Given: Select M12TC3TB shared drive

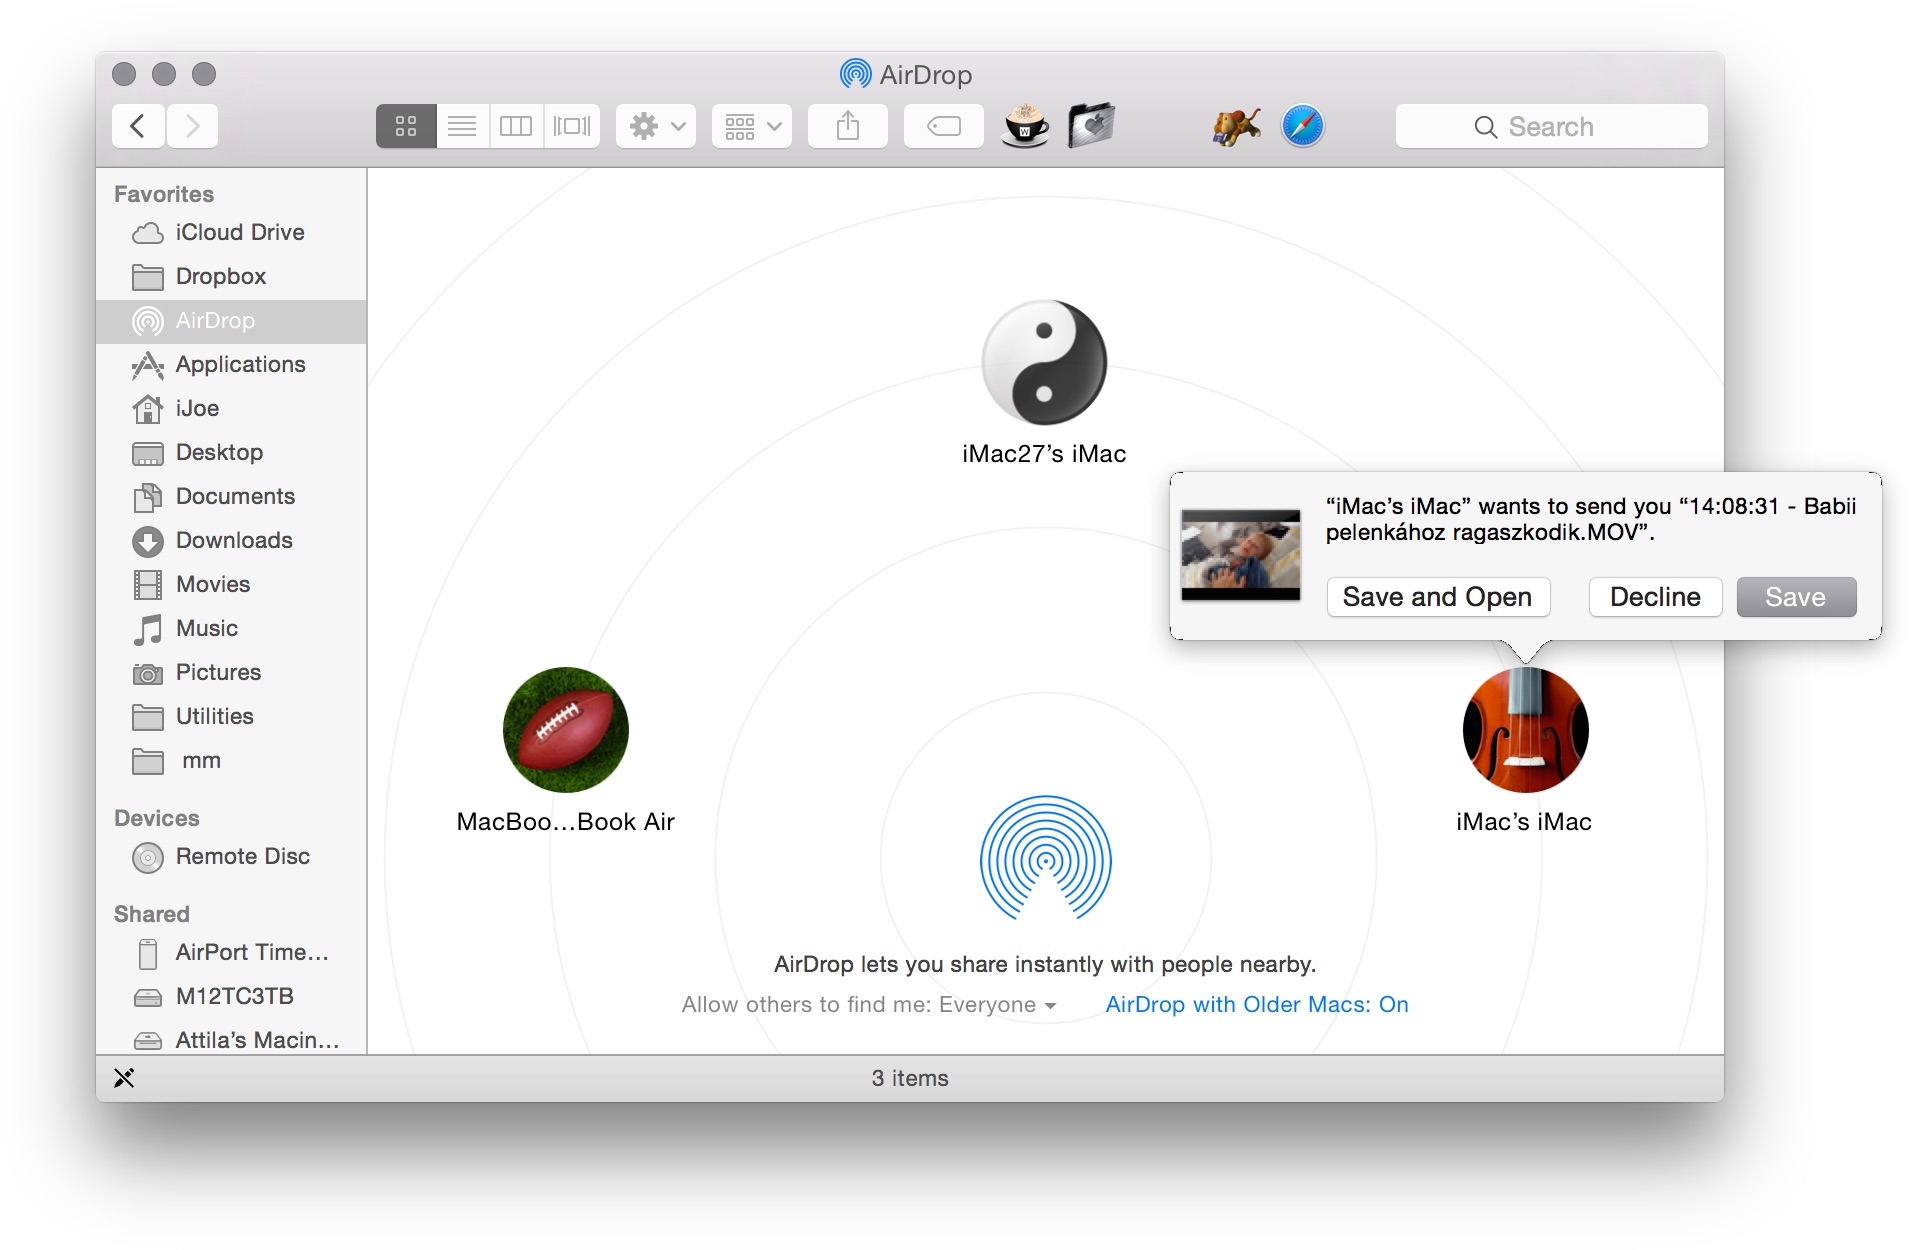Looking at the screenshot, I should [x=231, y=996].
